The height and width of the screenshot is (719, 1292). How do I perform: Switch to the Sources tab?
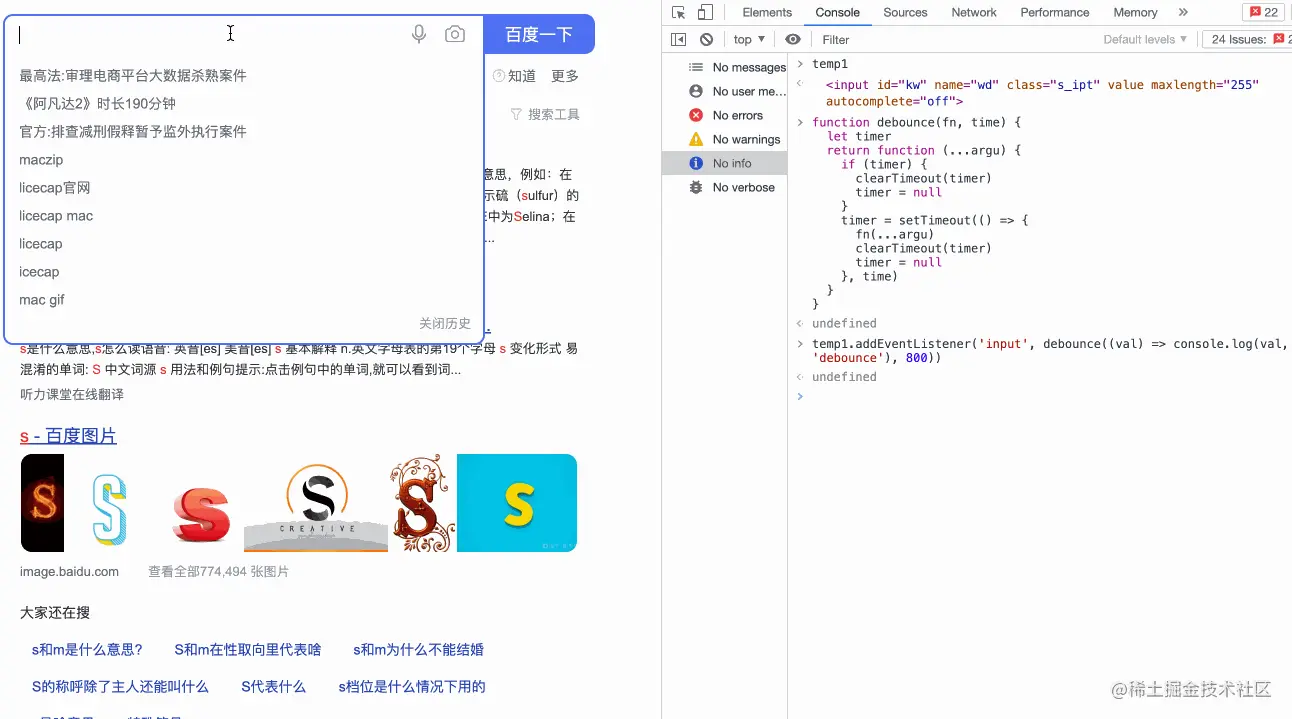coord(905,12)
